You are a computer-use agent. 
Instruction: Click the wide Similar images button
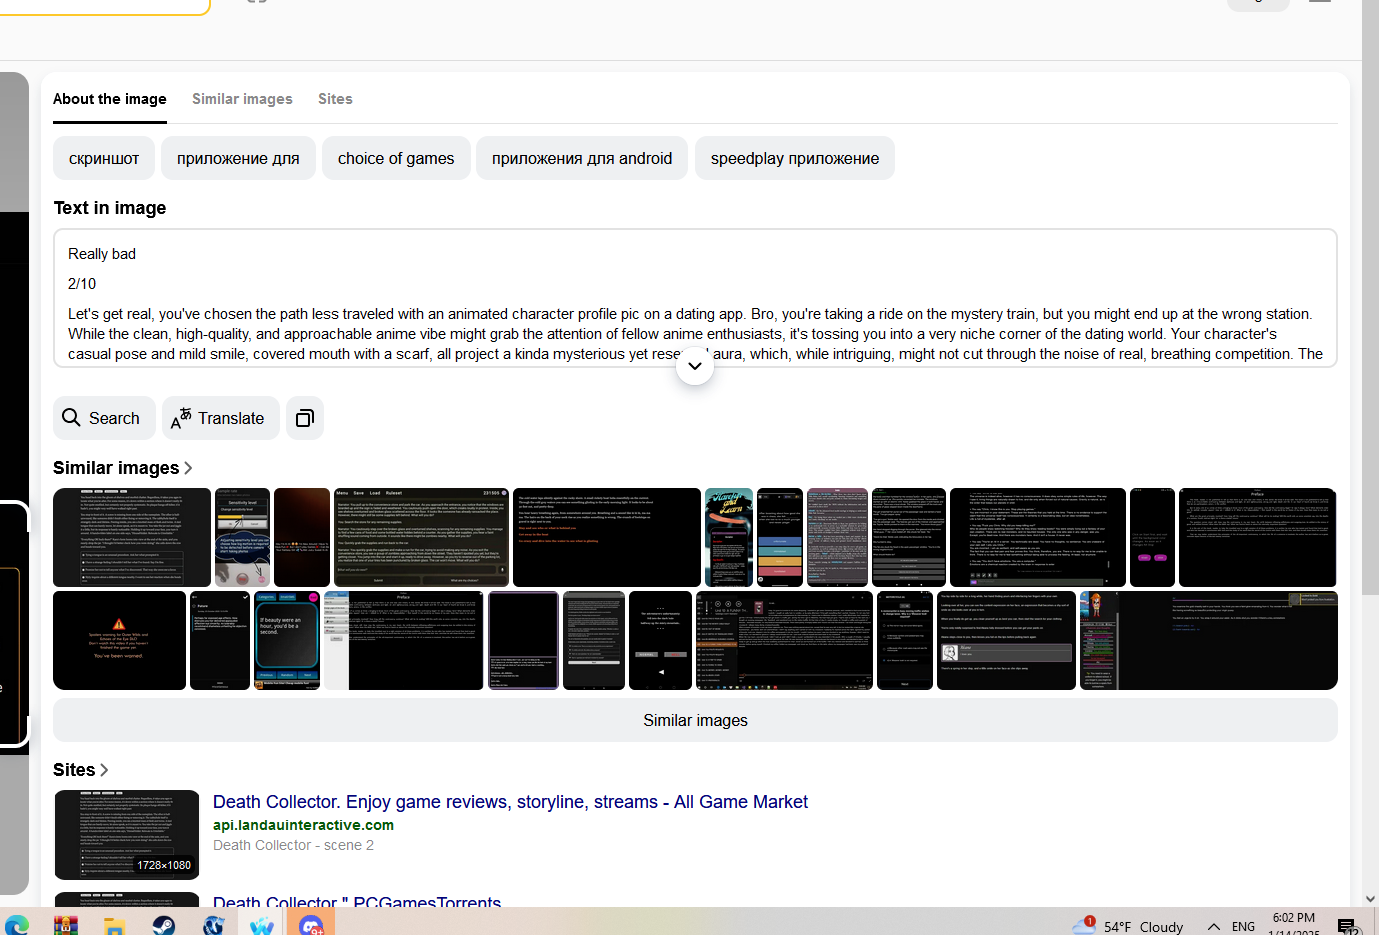pyautogui.click(x=695, y=720)
